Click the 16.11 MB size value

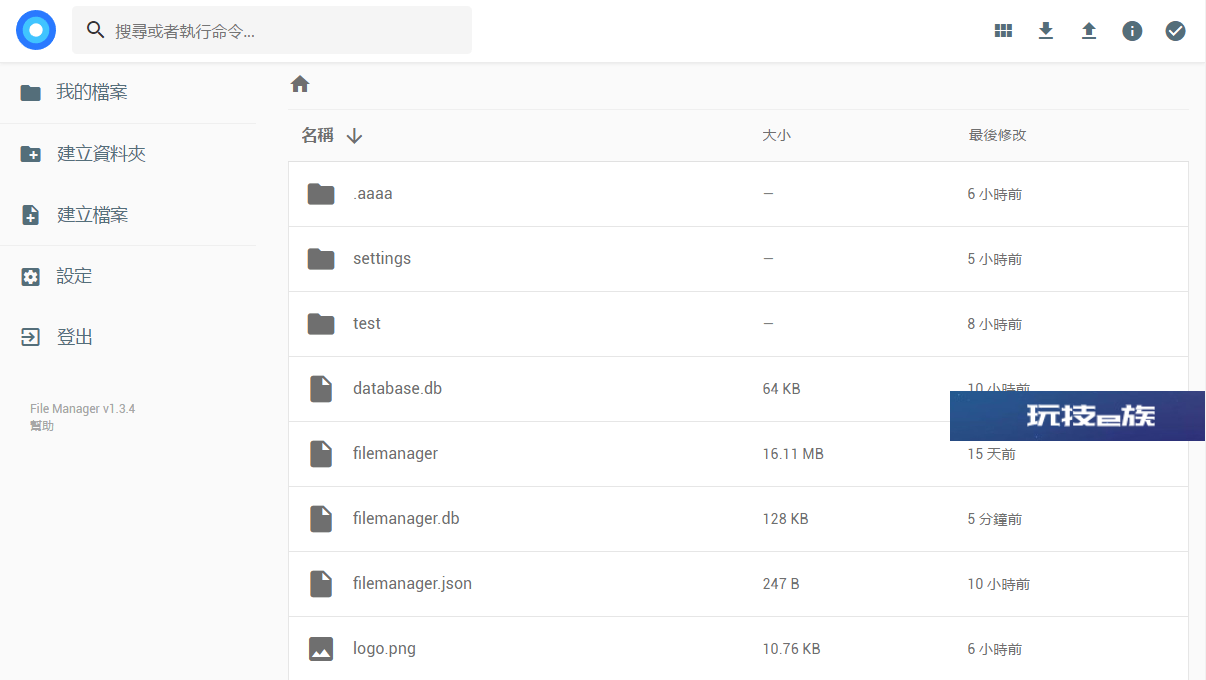click(x=793, y=454)
